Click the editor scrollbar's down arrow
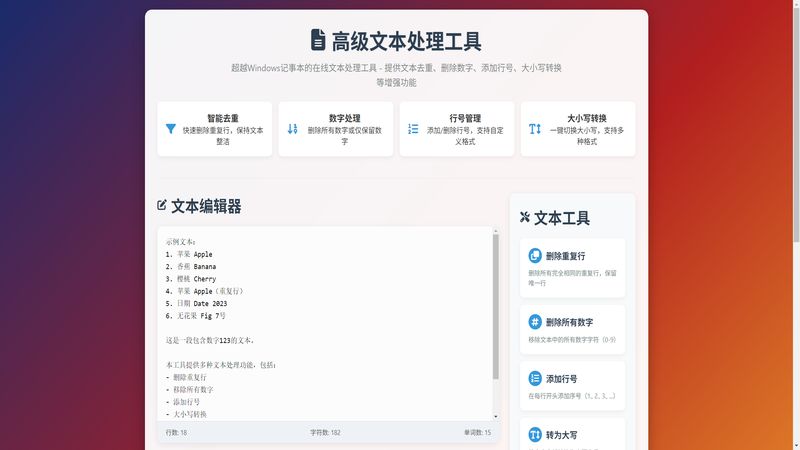The image size is (800, 450). [494, 415]
